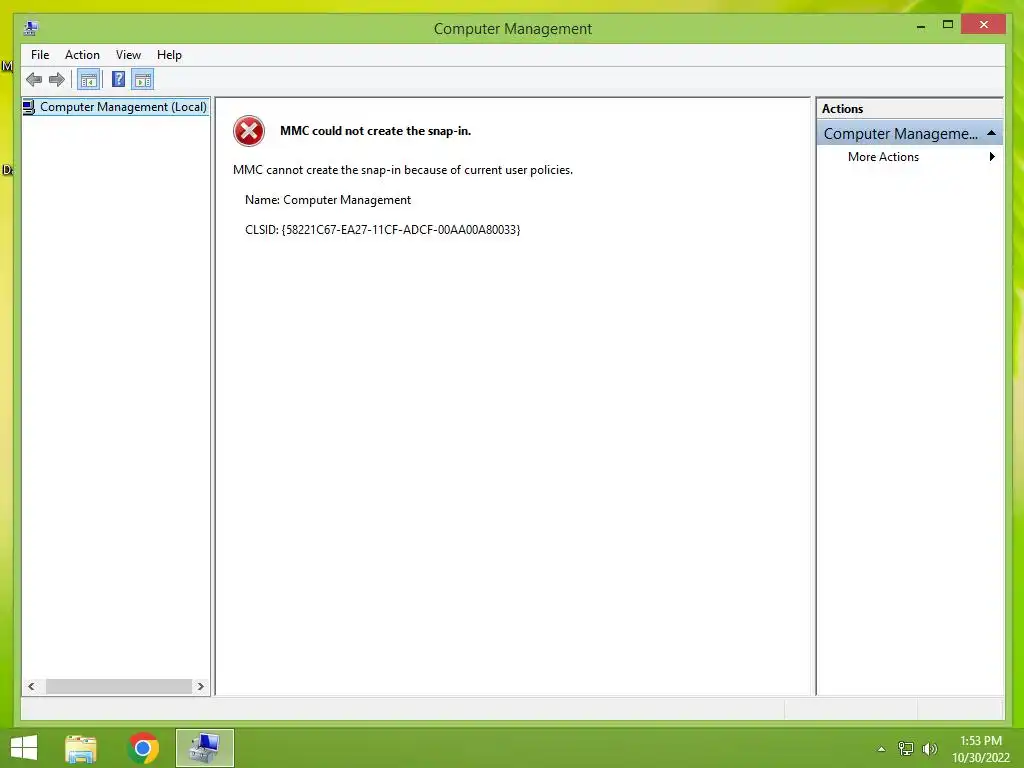Close the Computer Management window
Image resolution: width=1024 pixels, height=768 pixels.
[x=984, y=24]
